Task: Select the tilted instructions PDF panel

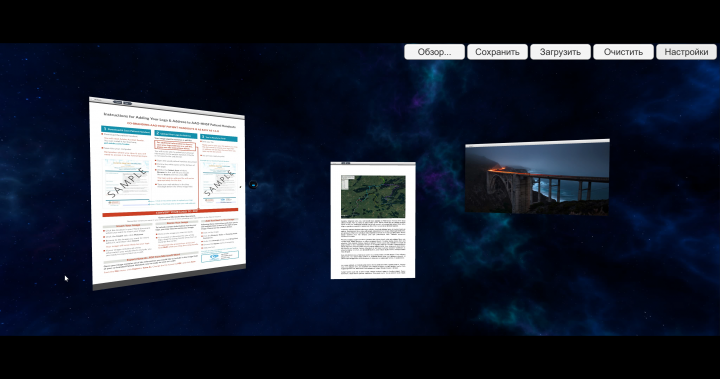Action: coord(168,193)
